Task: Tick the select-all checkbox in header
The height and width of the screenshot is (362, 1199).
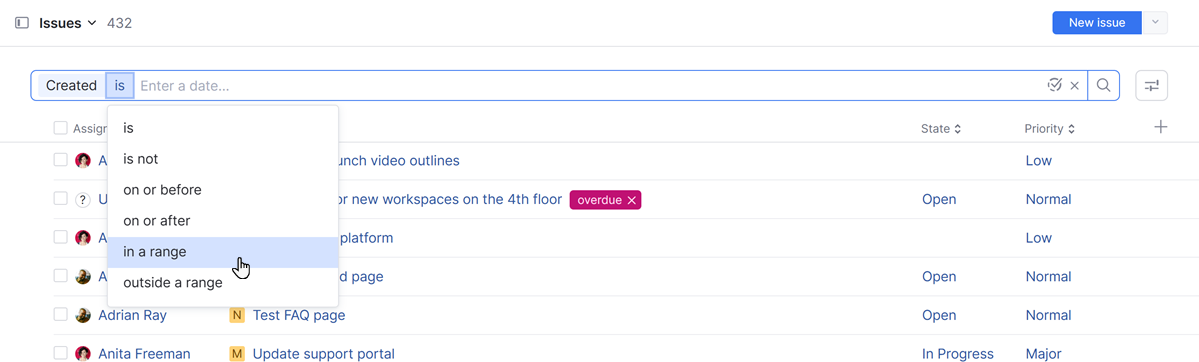Action: pos(60,129)
